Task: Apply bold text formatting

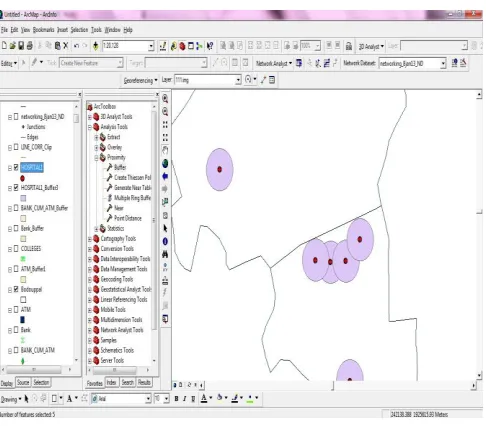Action: (x=176, y=399)
